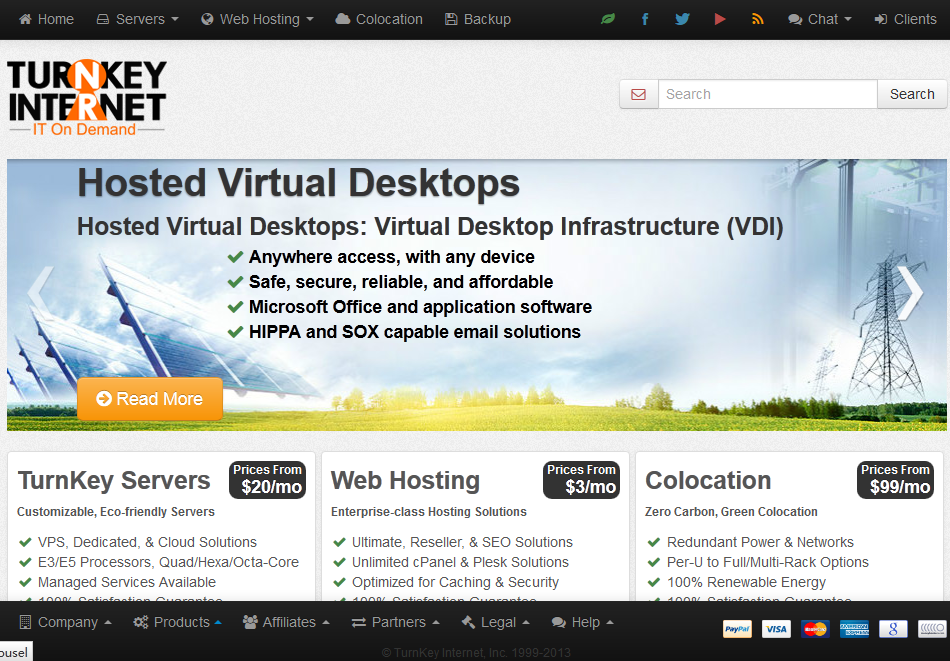Image resolution: width=950 pixels, height=661 pixels.
Task: Open the Backup page
Action: (478, 19)
